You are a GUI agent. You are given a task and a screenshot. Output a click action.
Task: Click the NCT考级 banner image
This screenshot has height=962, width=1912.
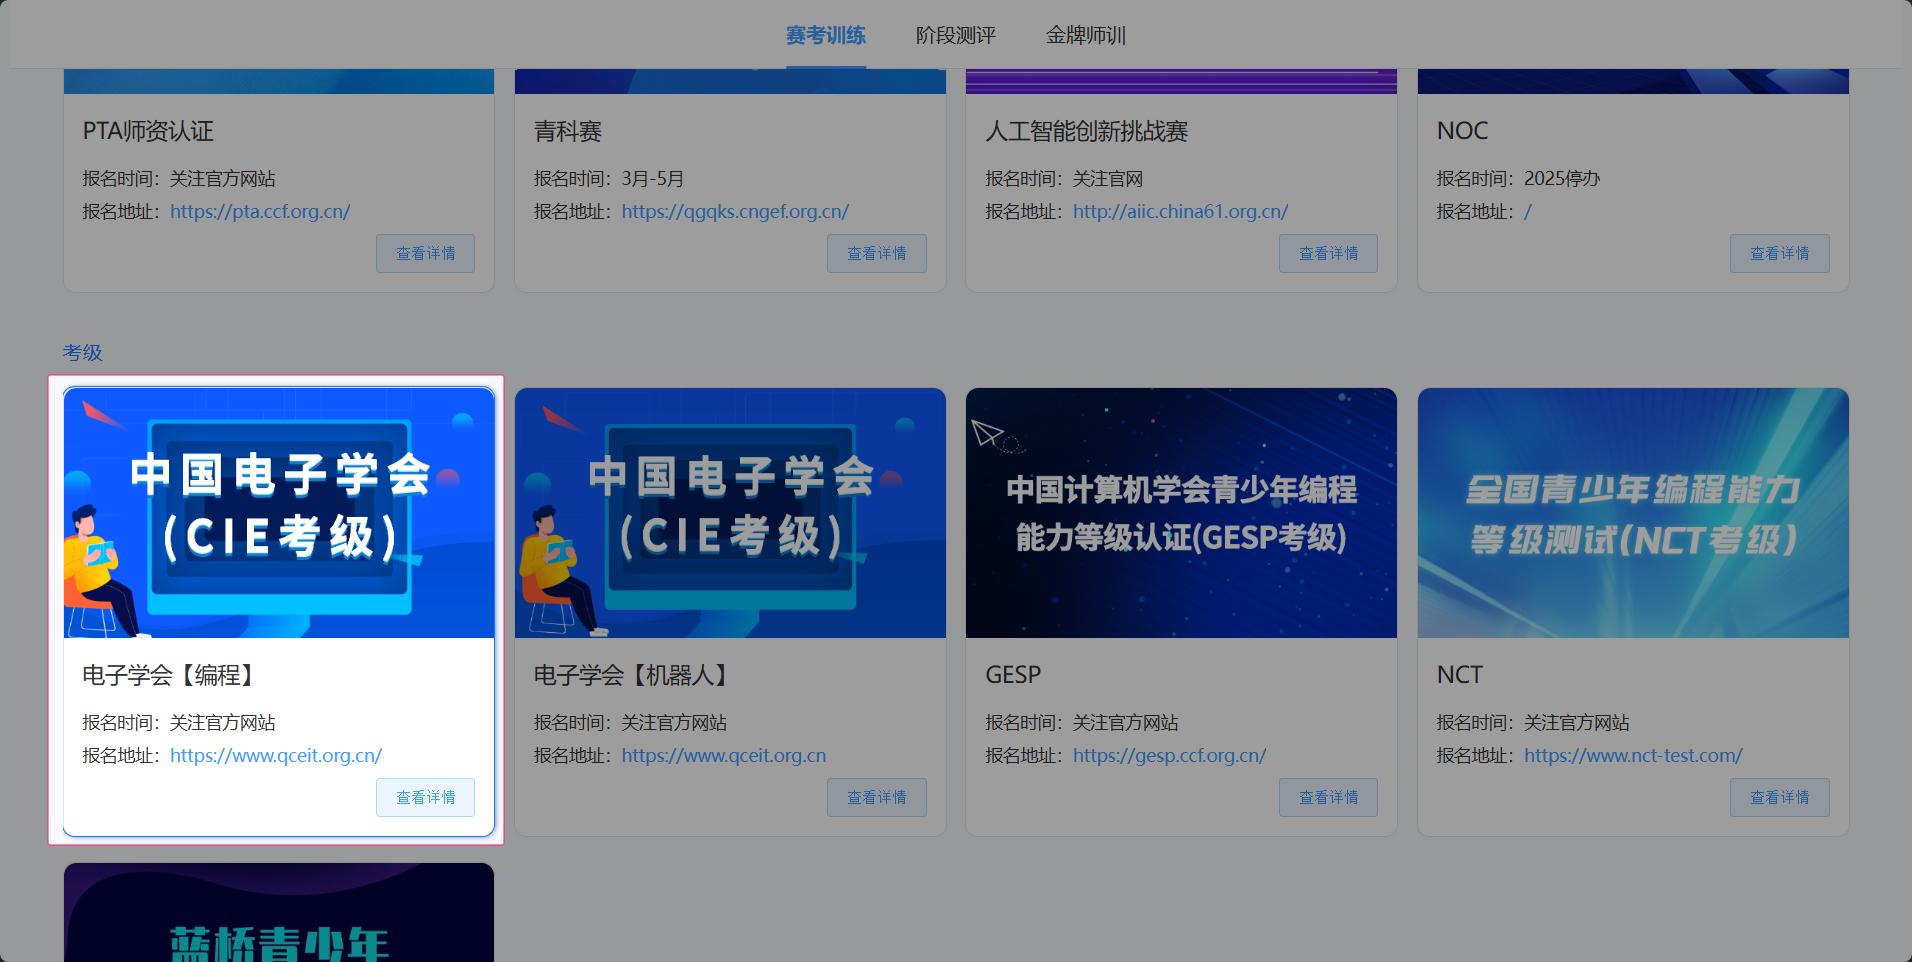tap(1633, 513)
